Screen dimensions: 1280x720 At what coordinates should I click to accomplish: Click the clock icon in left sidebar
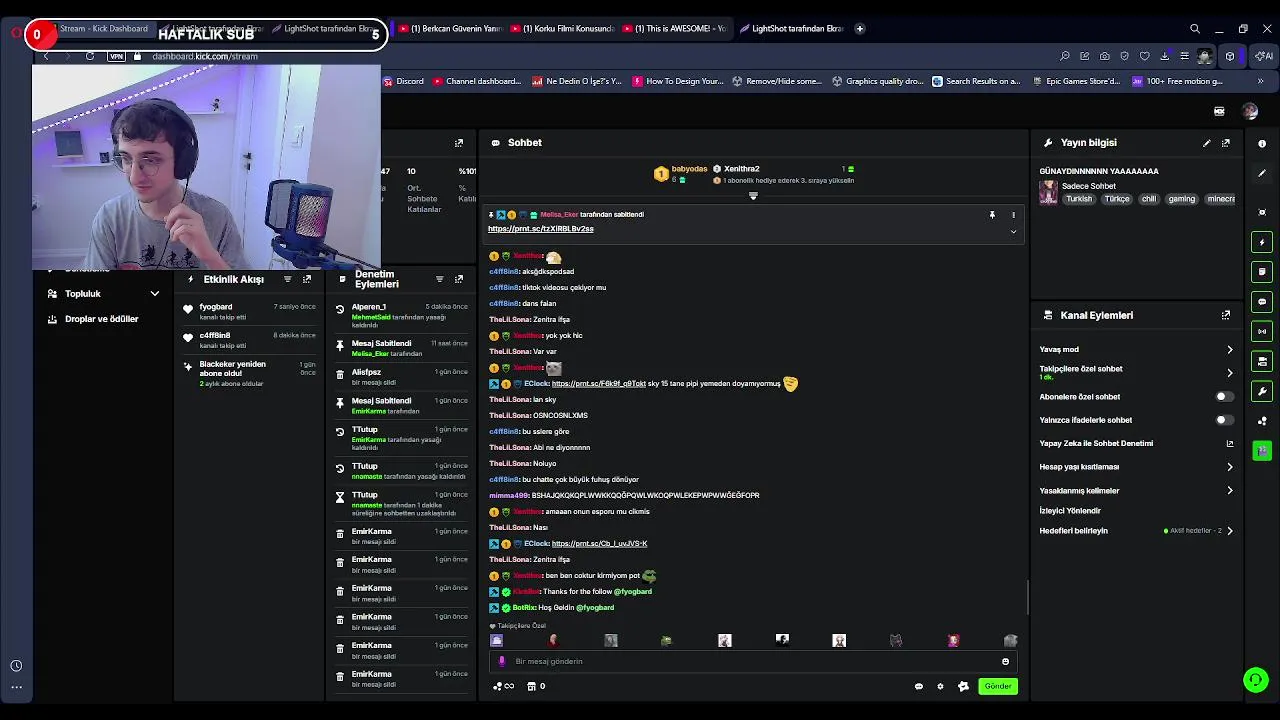pyautogui.click(x=16, y=666)
